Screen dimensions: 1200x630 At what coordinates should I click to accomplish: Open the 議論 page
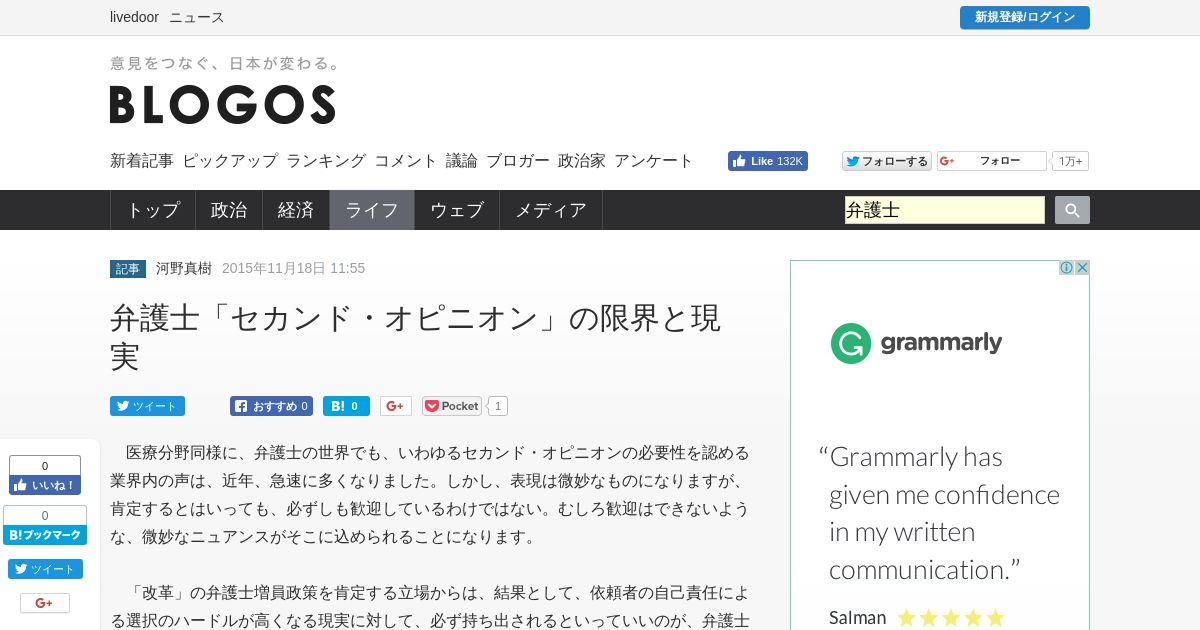point(462,160)
